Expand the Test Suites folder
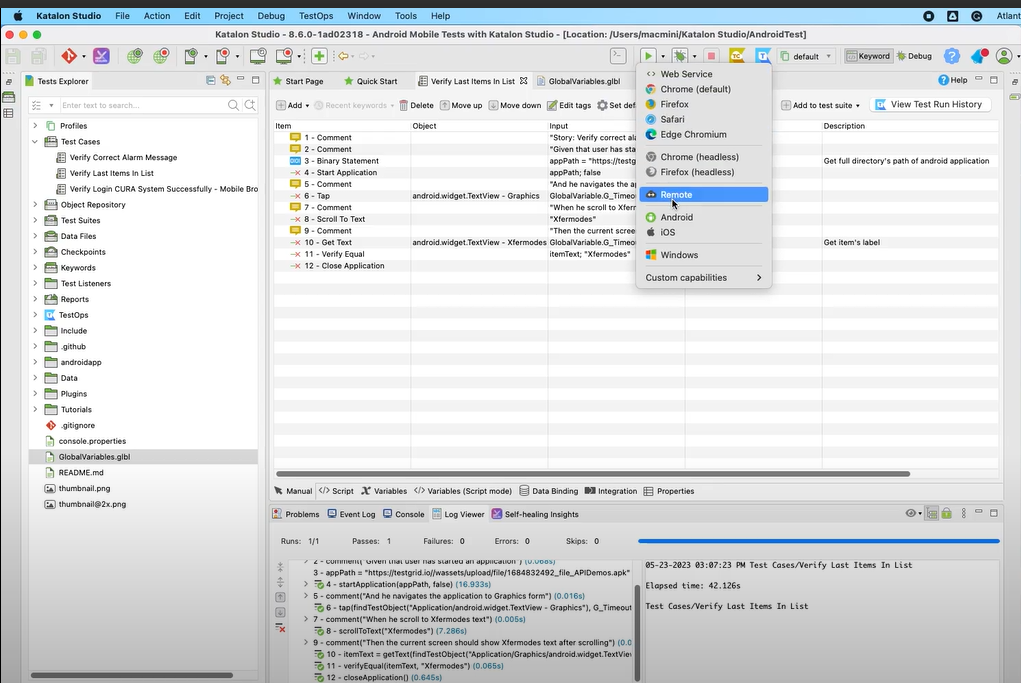Image resolution: width=1021 pixels, height=683 pixels. pyautogui.click(x=35, y=220)
